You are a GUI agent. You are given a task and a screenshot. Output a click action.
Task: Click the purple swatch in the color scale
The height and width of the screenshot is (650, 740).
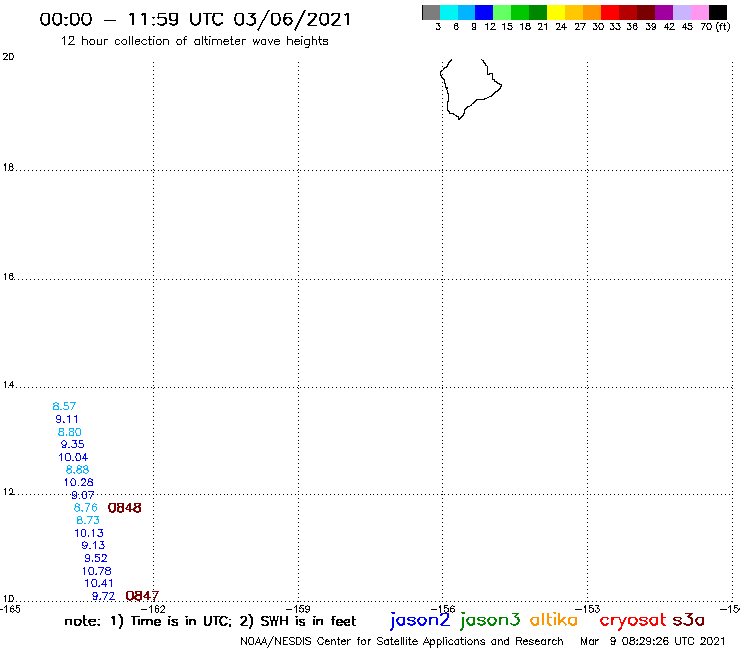664,12
